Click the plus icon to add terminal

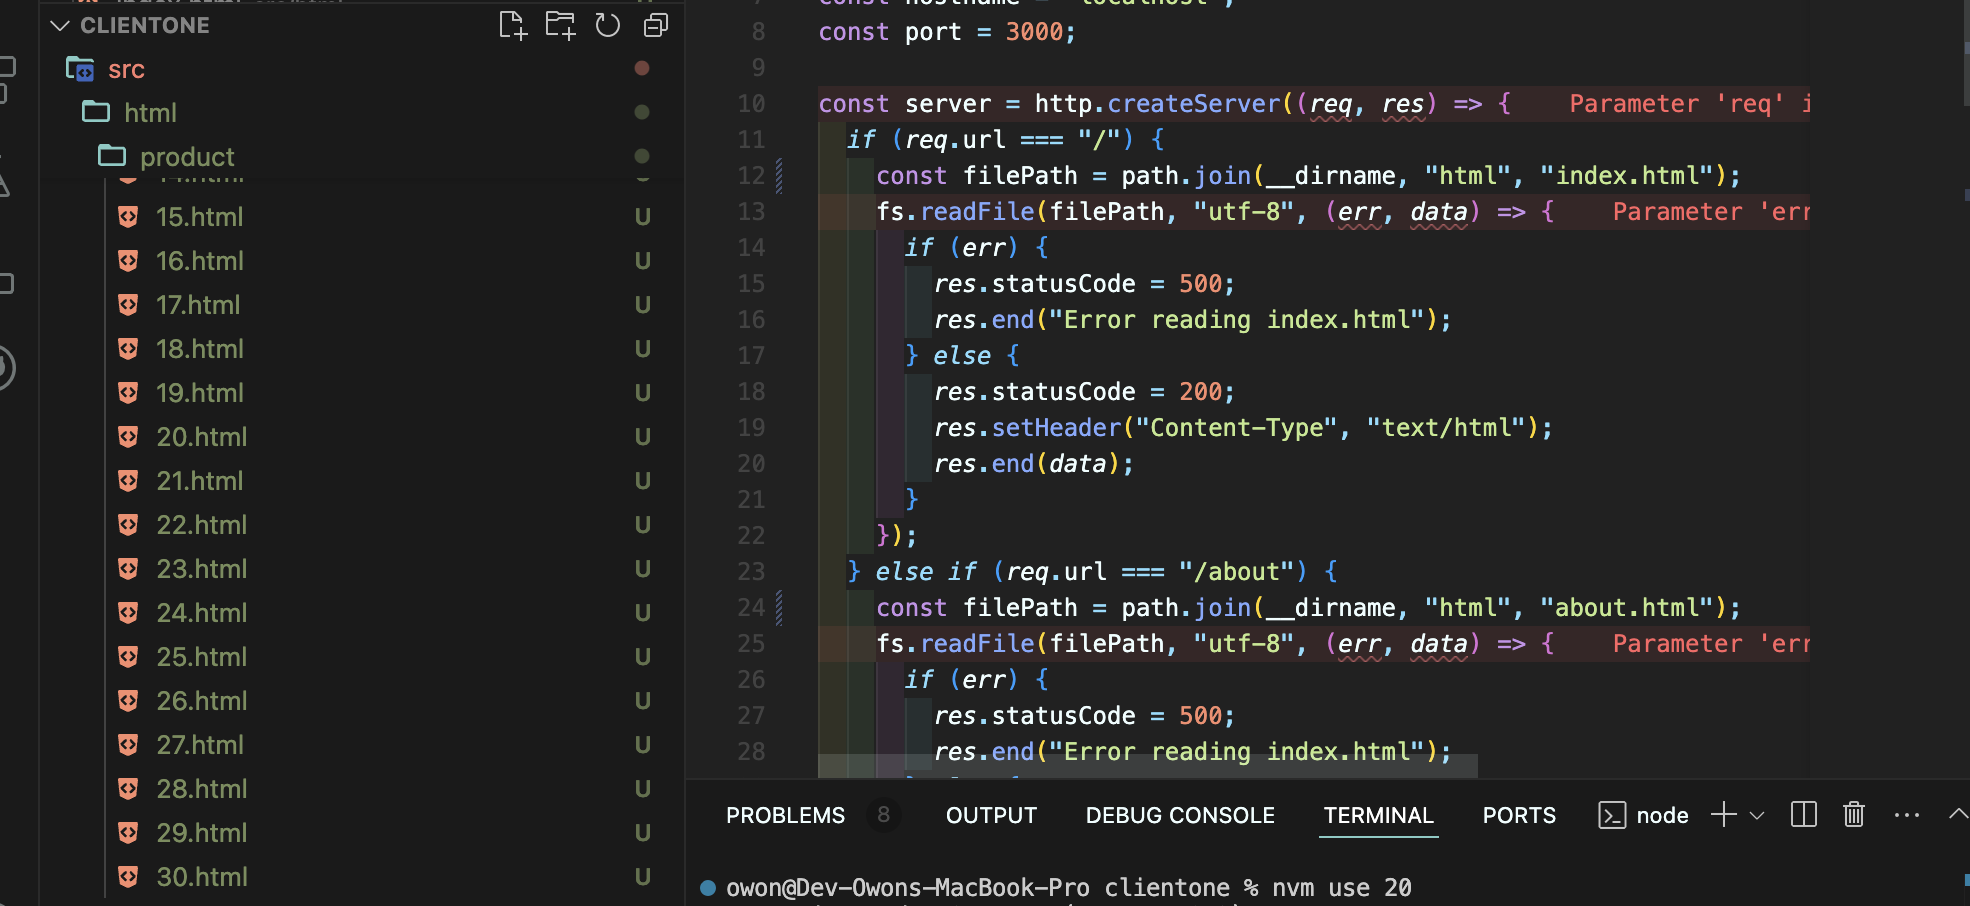(x=1723, y=815)
